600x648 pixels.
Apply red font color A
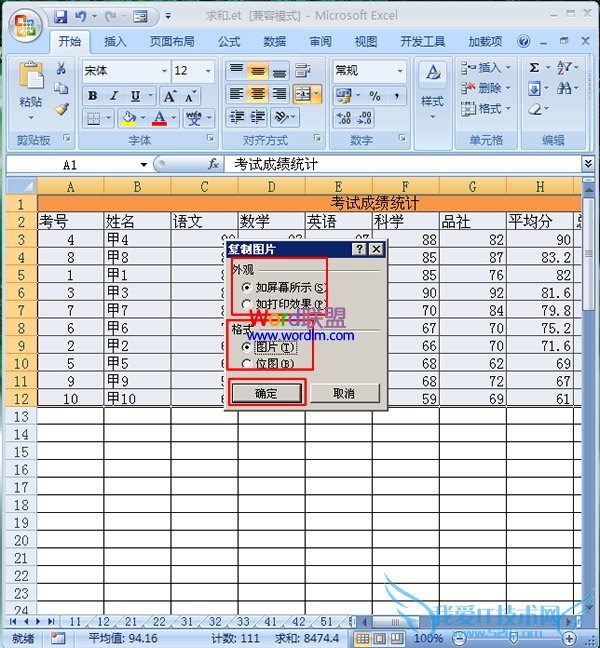[160, 119]
